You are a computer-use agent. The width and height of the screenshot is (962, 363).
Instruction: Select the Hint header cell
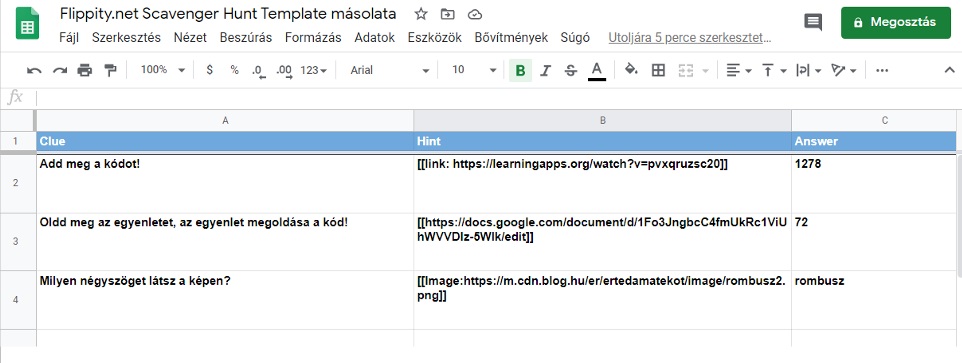[x=602, y=141]
